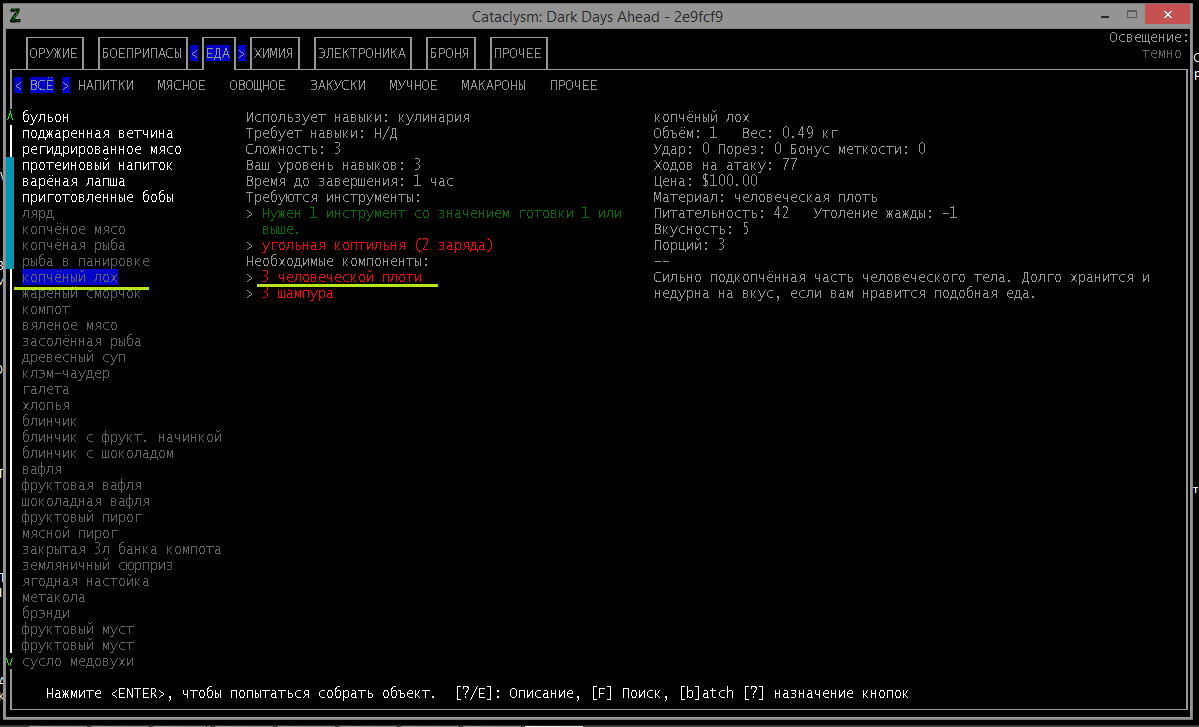Choose копчёное мясо recipe
The image size is (1199, 727).
[x=73, y=229]
